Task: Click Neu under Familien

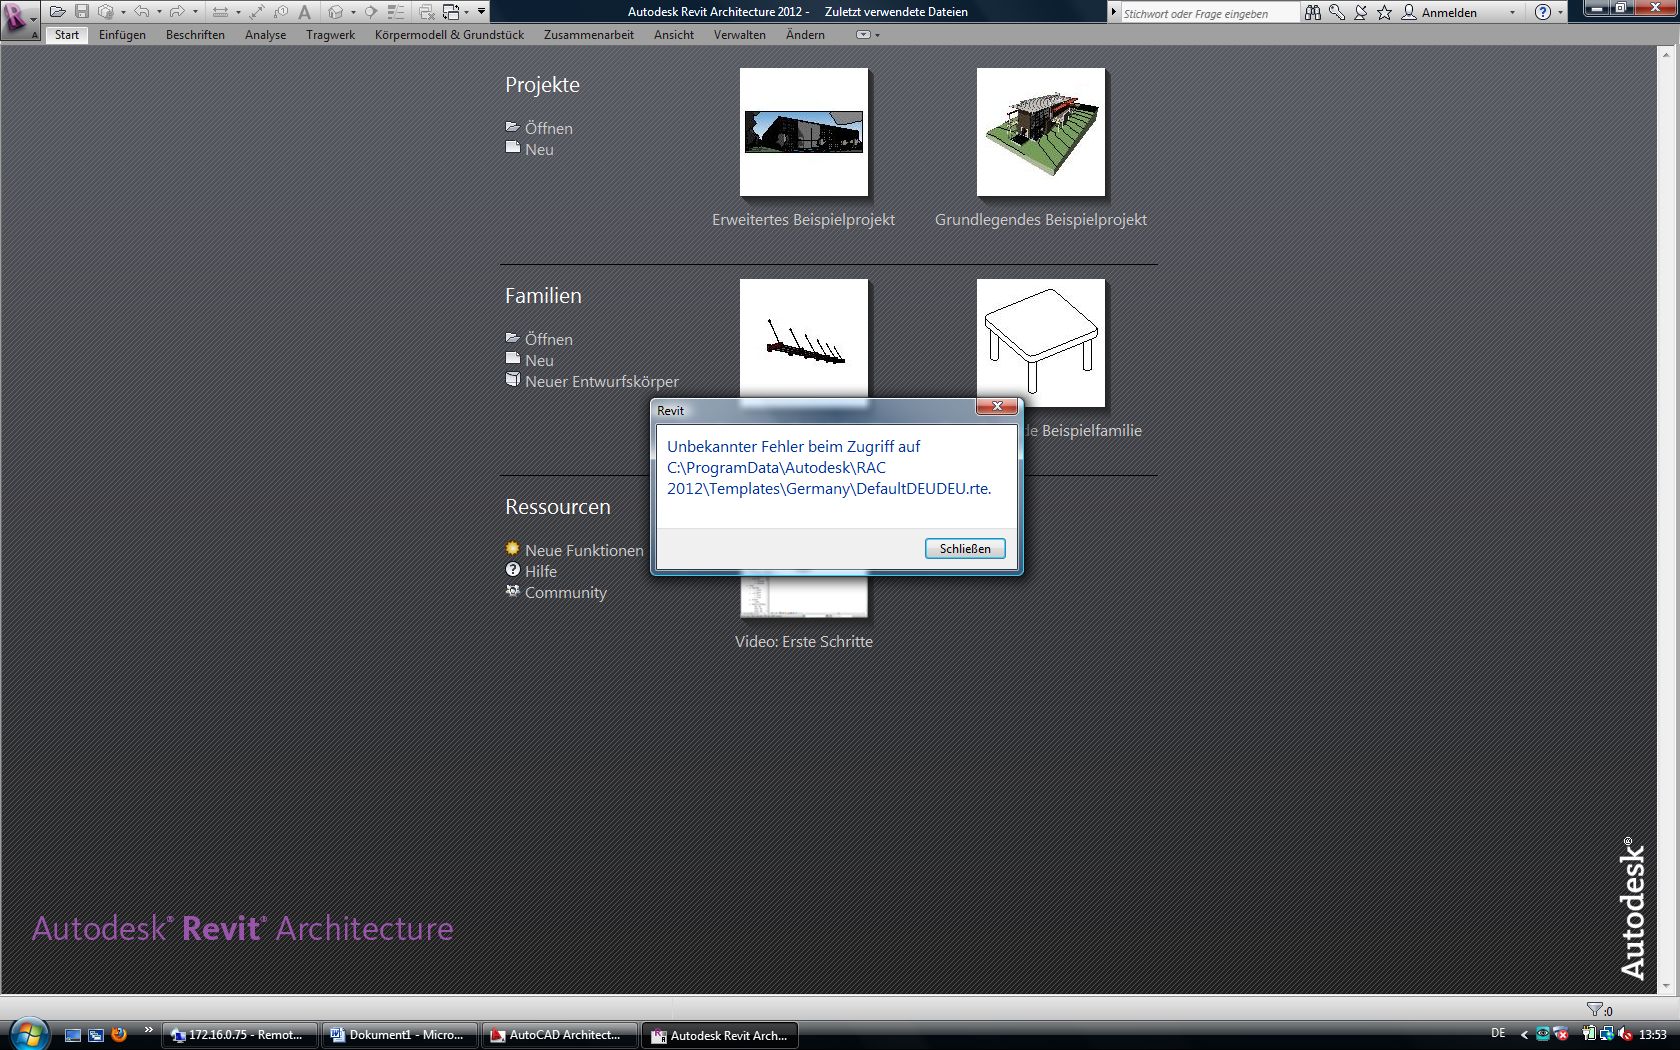Action: 539,360
